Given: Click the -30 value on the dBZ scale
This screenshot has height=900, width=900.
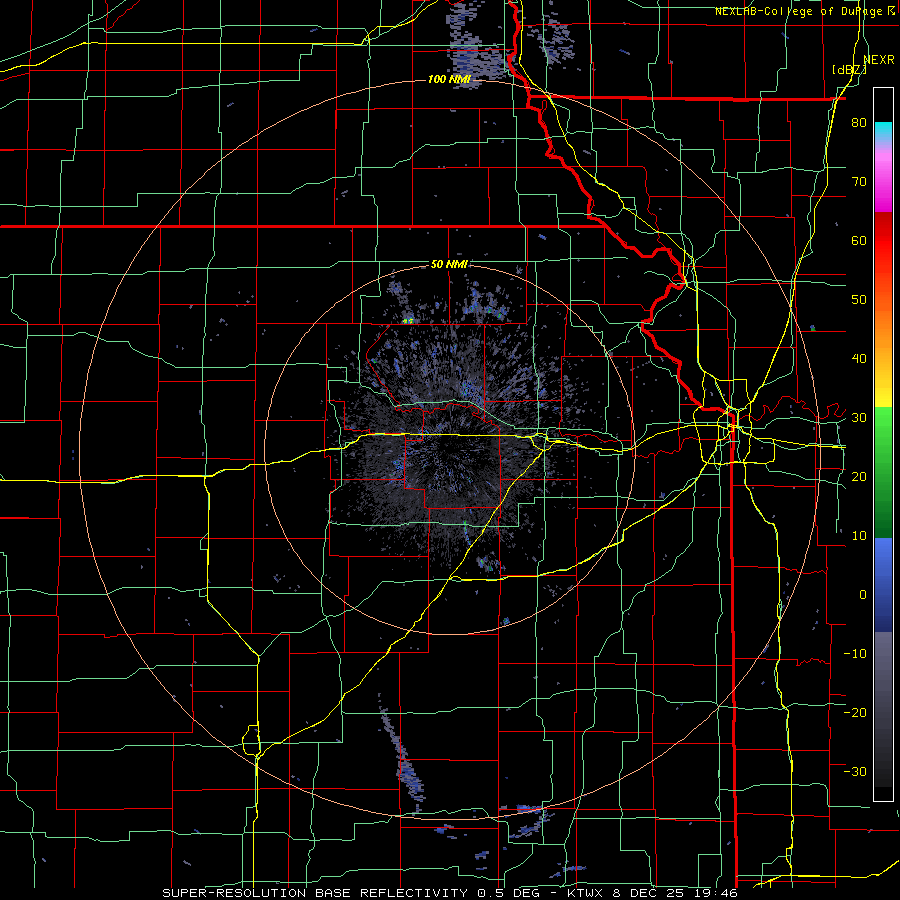Looking at the screenshot, I should click(855, 771).
